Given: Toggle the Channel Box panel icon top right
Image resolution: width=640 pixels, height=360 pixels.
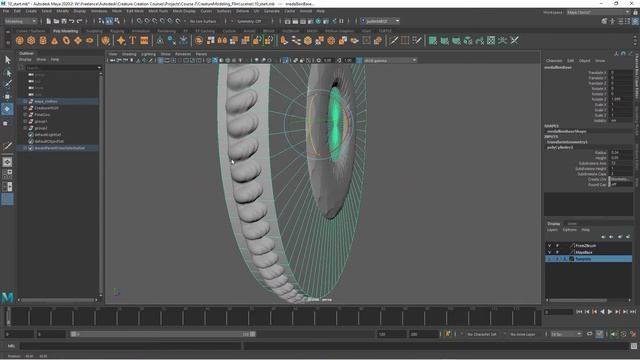Looking at the screenshot, I should tap(635, 21).
